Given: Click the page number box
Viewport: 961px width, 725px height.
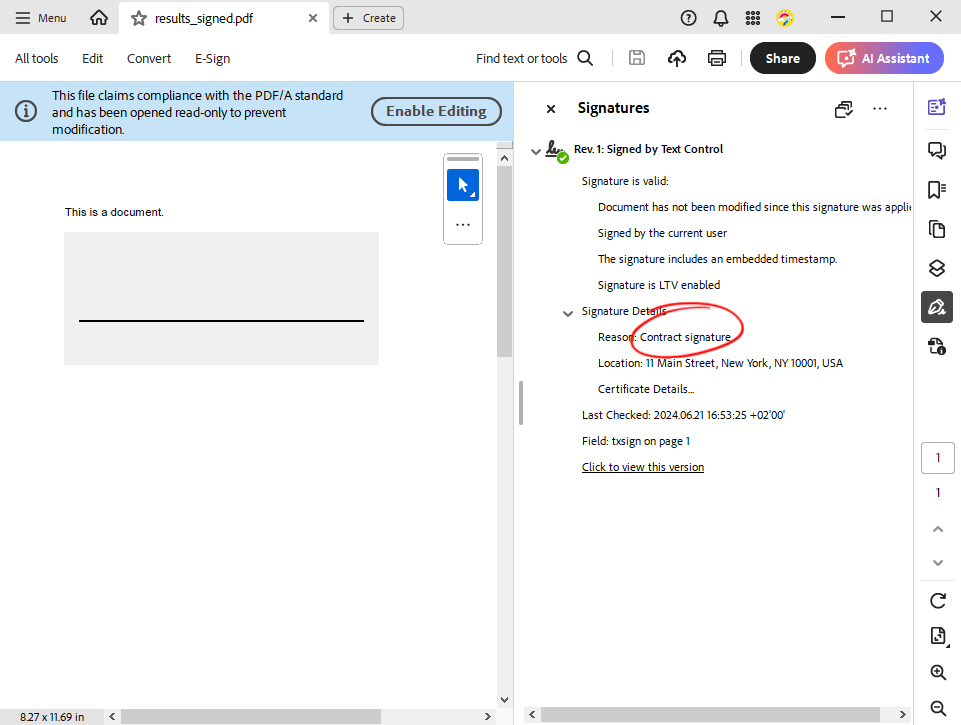Looking at the screenshot, I should coord(938,458).
